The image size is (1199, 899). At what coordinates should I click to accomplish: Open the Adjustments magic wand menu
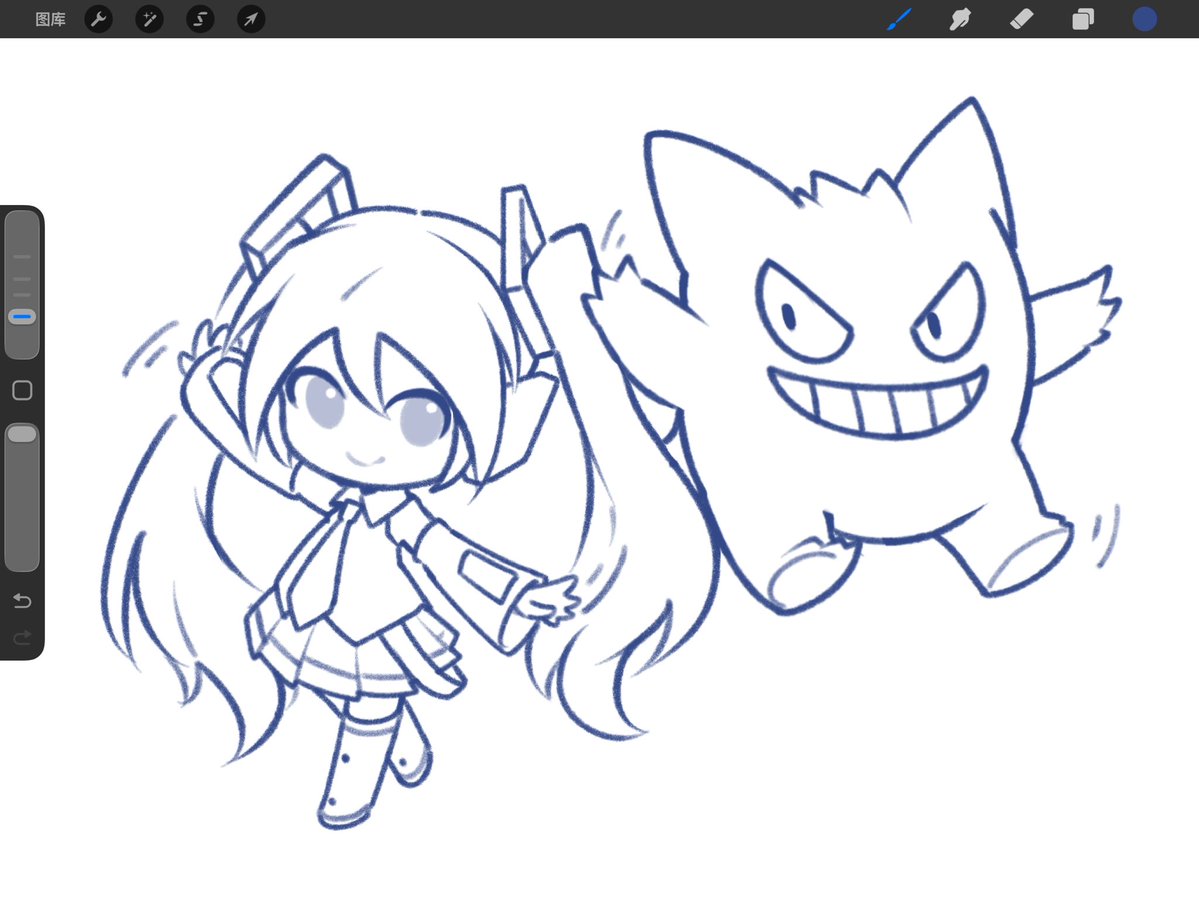(149, 19)
